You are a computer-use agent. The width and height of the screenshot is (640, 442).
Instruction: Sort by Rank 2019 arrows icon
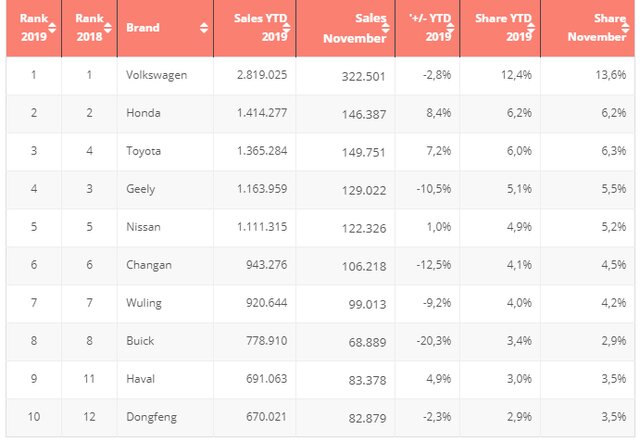[52, 28]
